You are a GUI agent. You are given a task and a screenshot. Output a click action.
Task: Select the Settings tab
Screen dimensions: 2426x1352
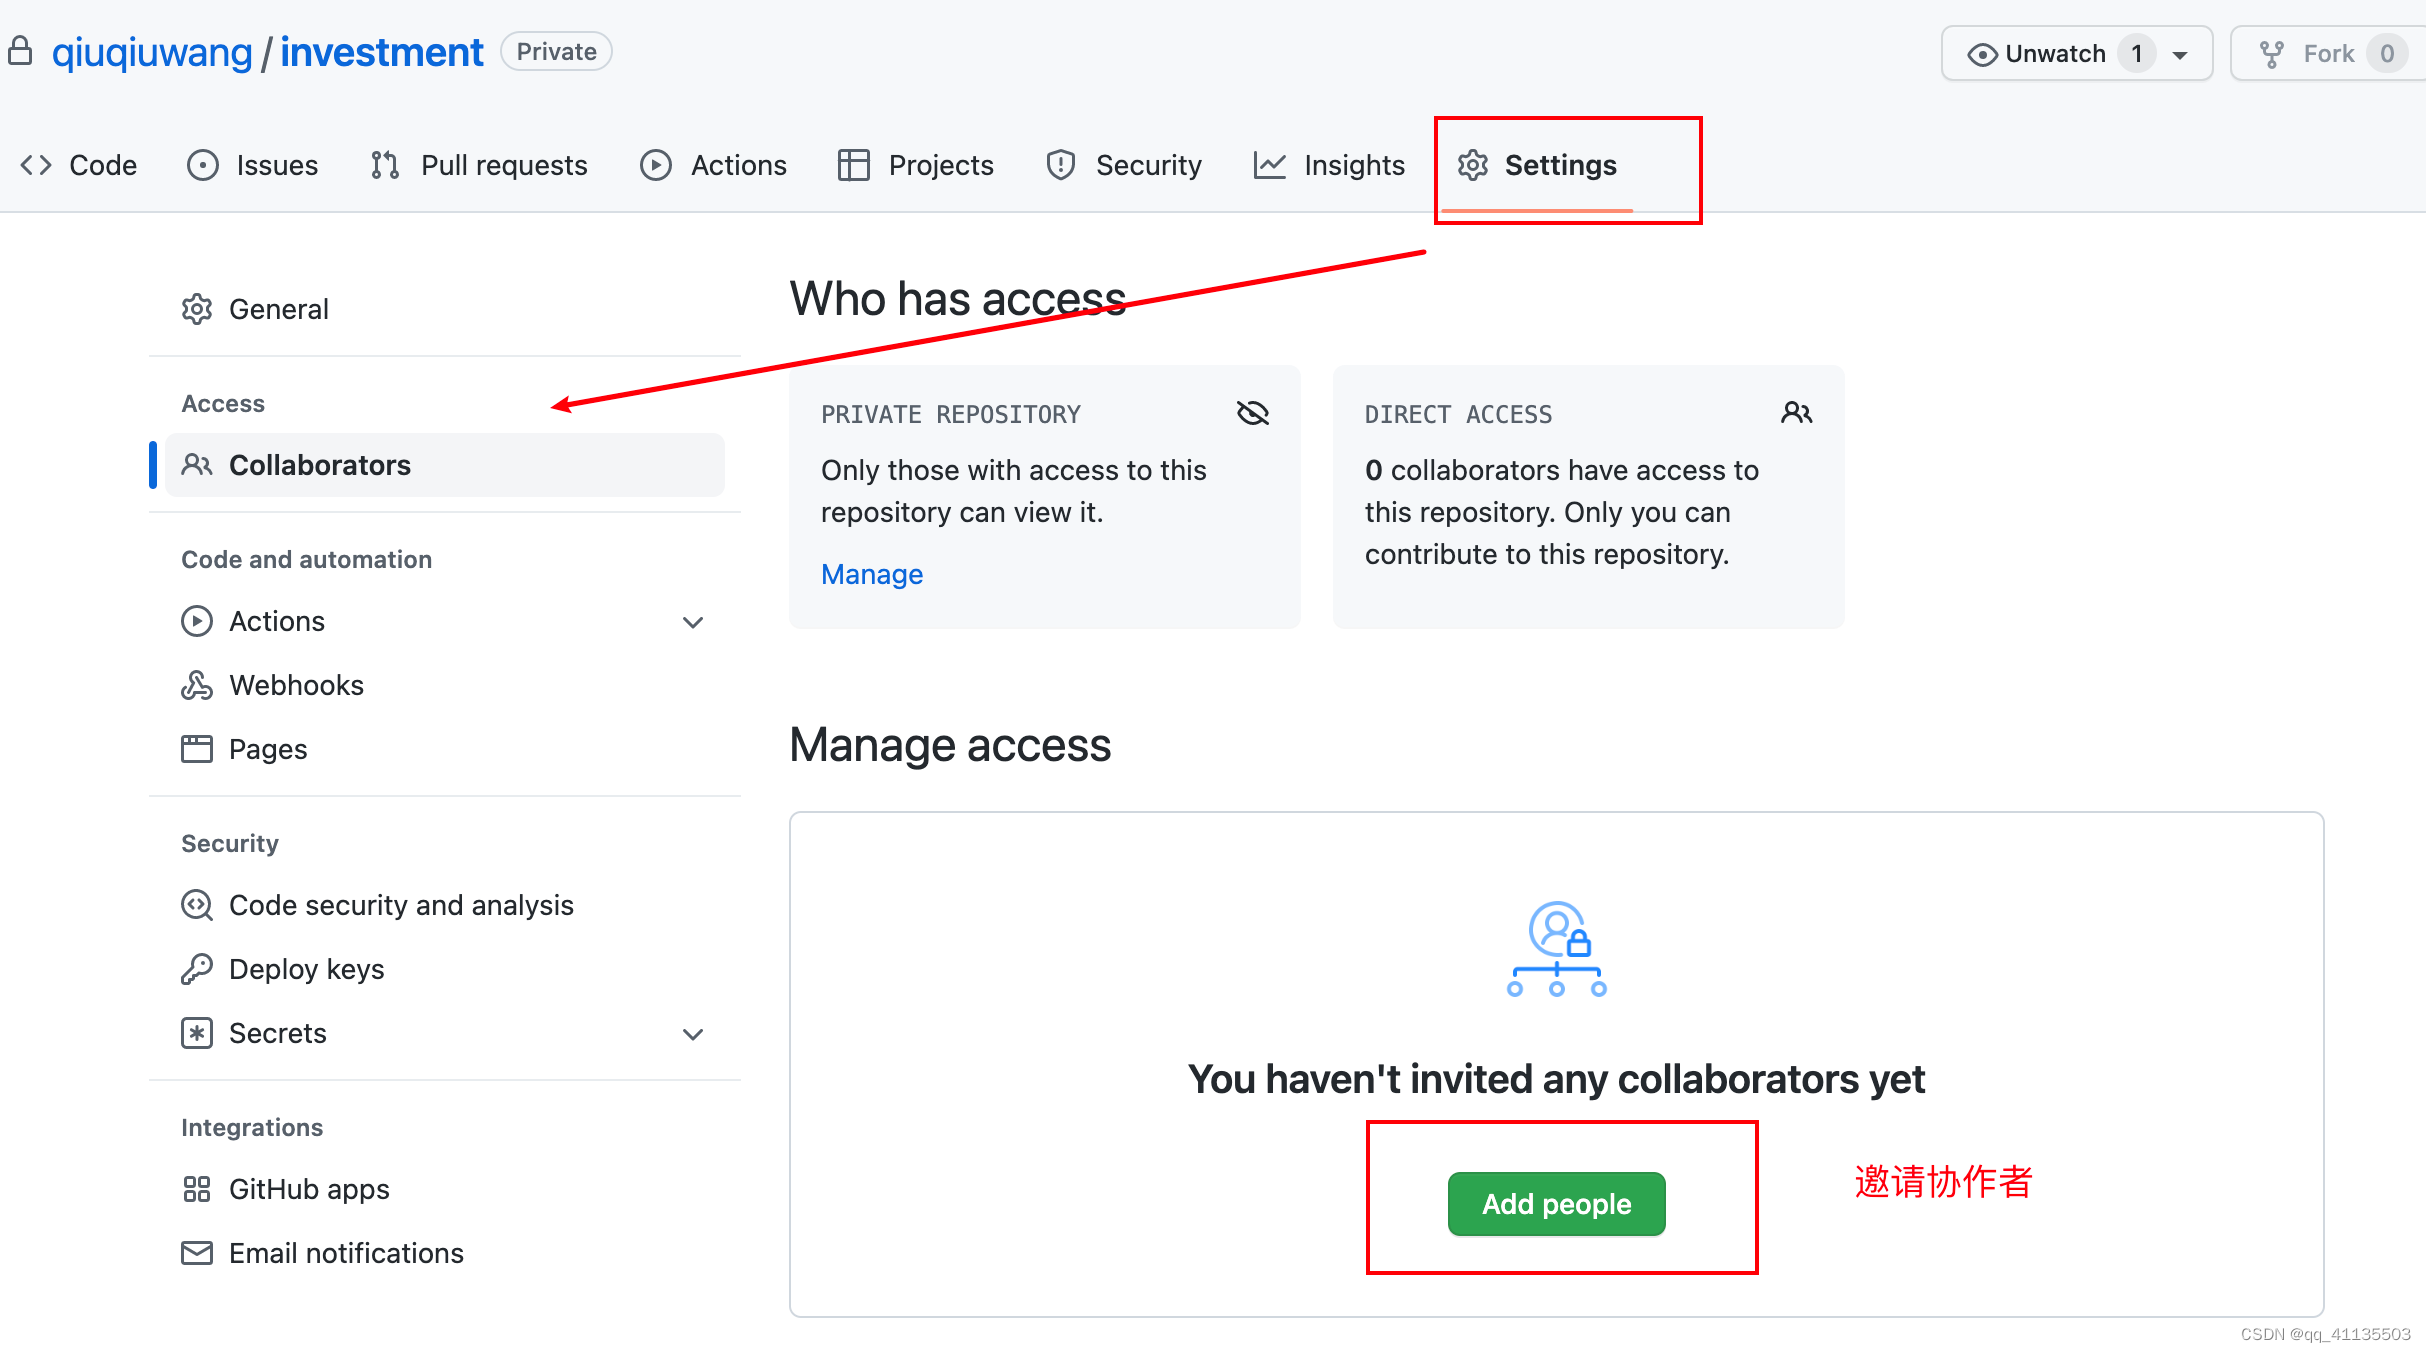(1537, 165)
